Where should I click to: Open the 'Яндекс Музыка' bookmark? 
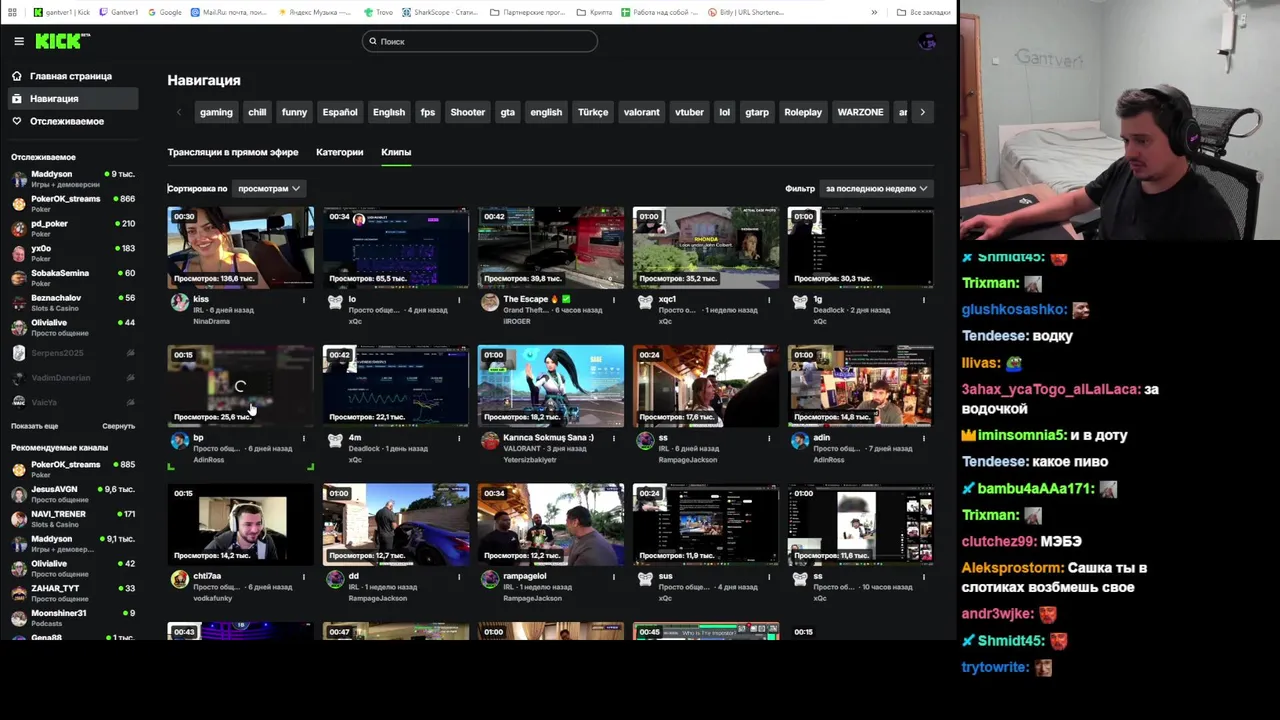click(x=315, y=12)
